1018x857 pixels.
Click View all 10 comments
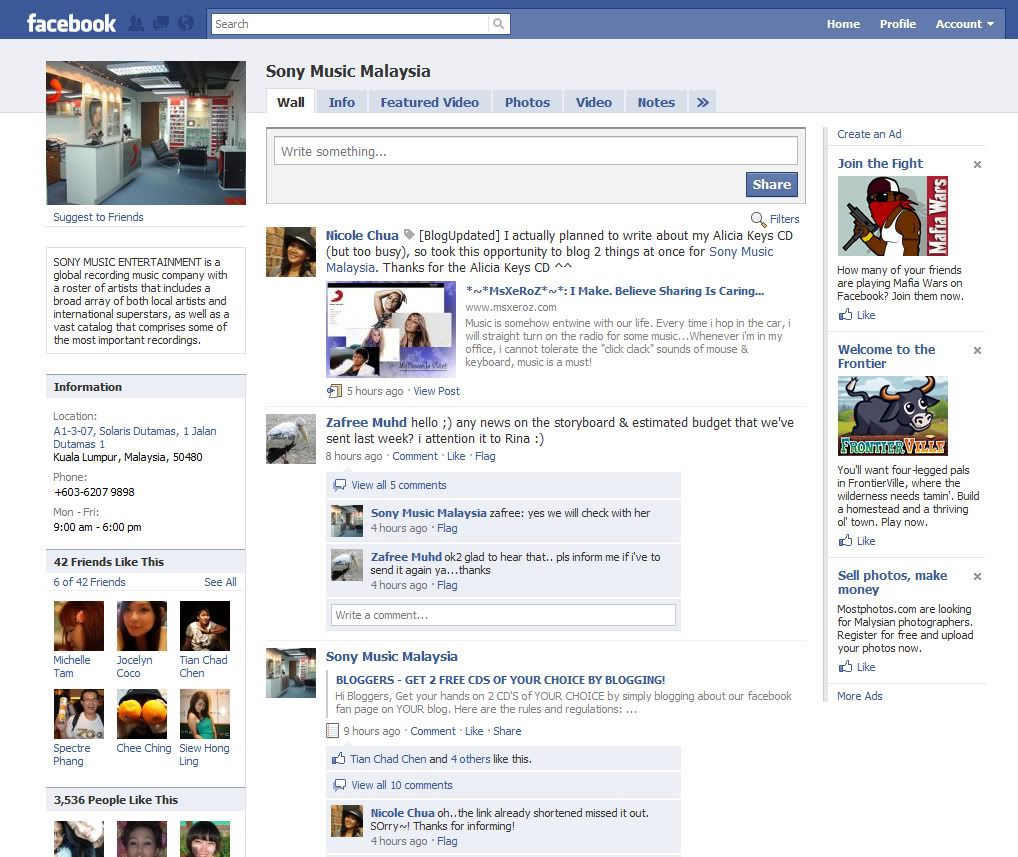click(402, 785)
